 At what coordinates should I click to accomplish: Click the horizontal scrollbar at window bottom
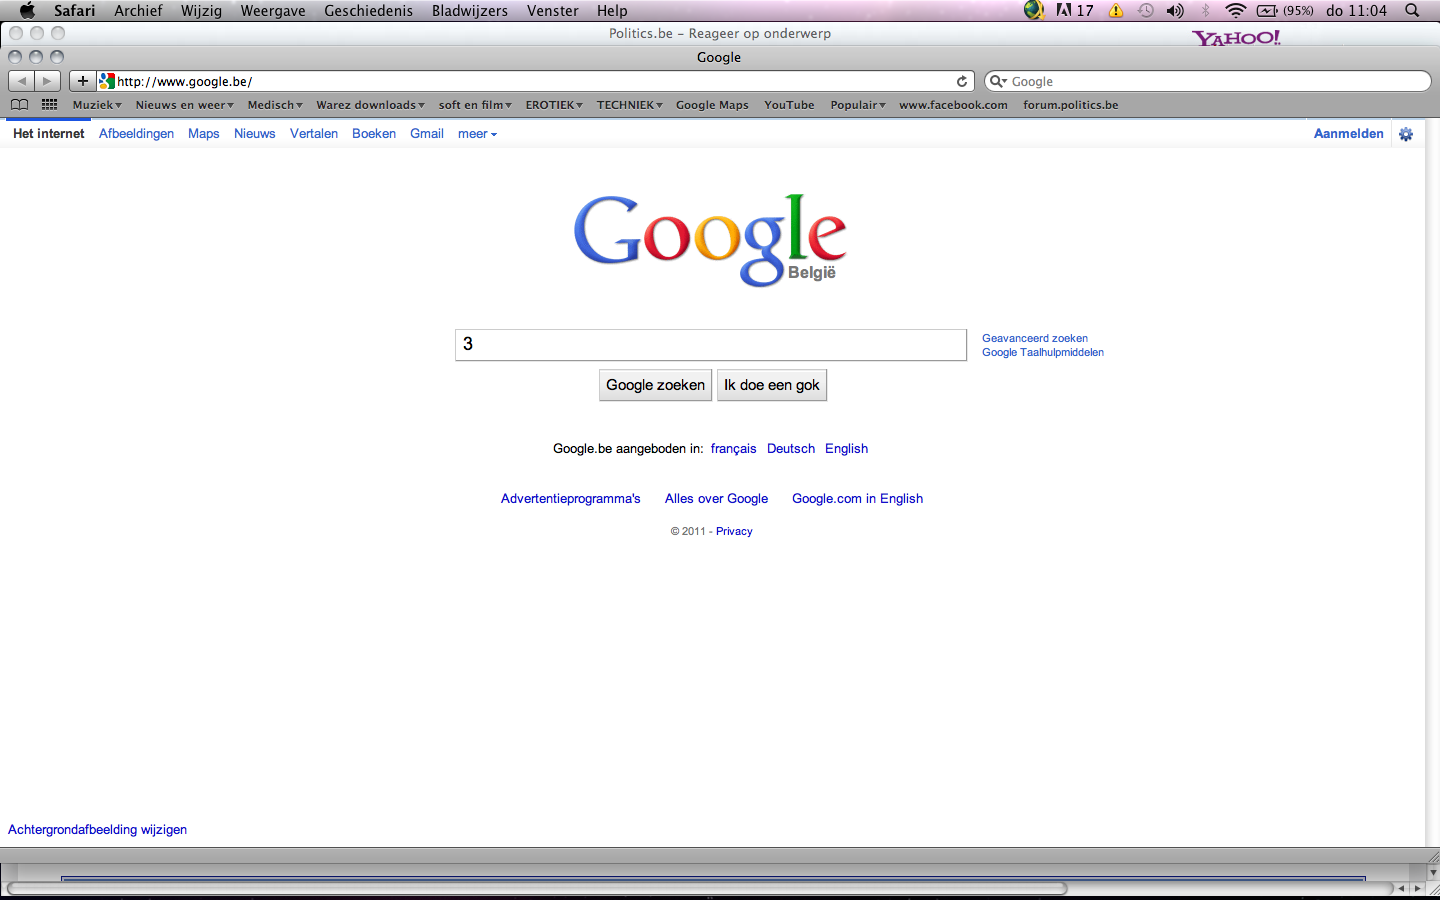[x=537, y=888]
